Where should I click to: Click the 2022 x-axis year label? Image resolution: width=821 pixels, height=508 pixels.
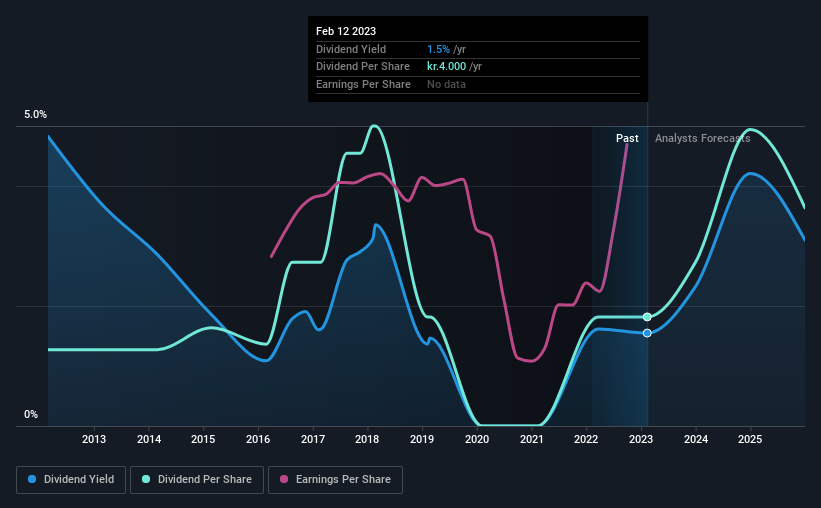(586, 439)
